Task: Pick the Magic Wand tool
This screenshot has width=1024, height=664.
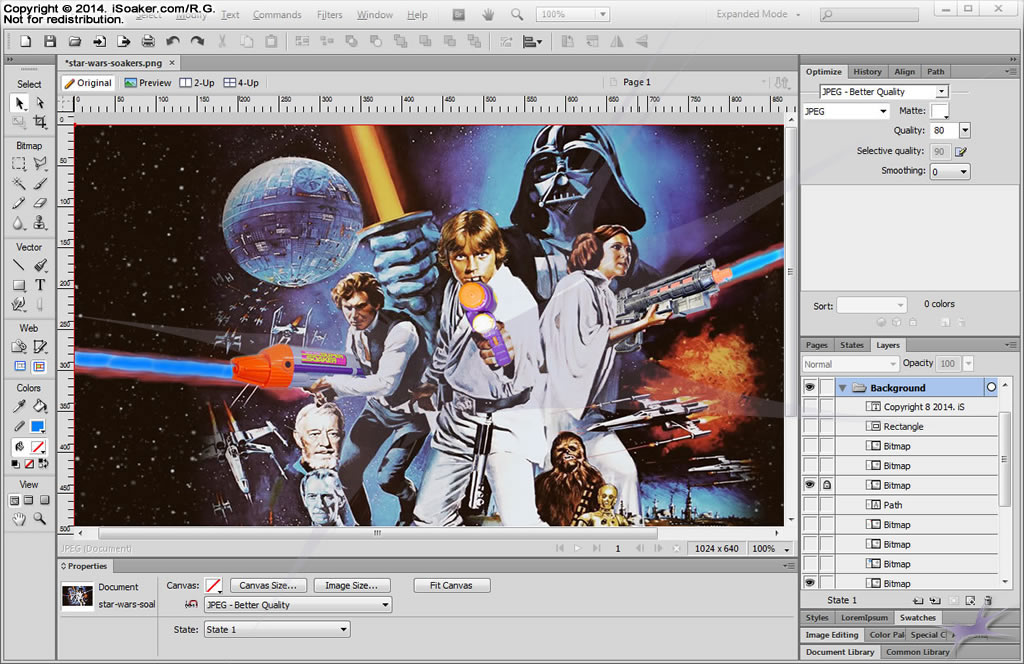Action: pos(19,183)
